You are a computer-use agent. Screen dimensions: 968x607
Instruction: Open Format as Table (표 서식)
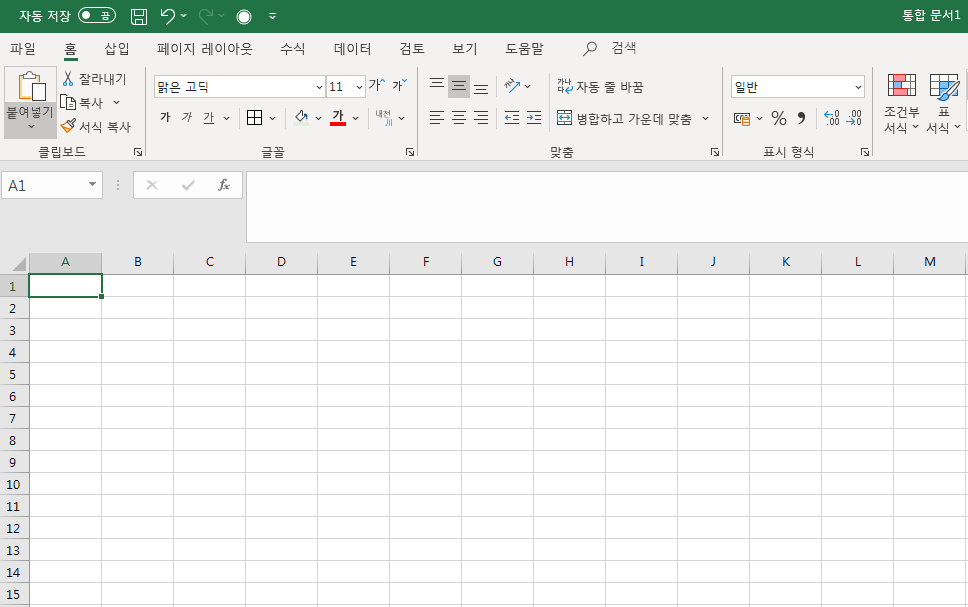944,103
